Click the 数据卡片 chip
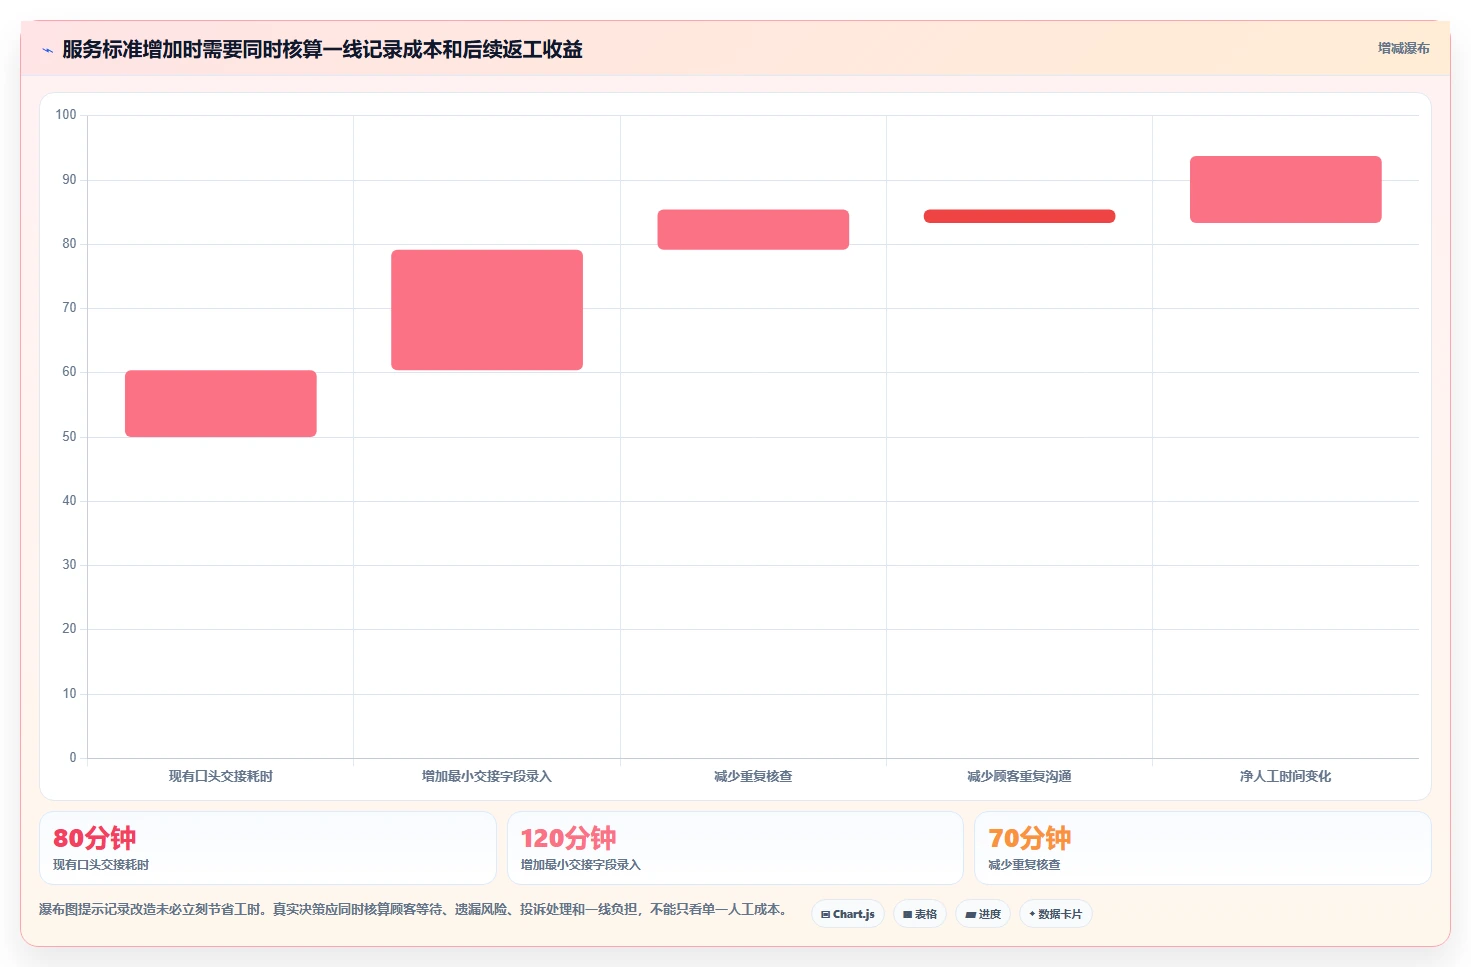 [x=1056, y=914]
